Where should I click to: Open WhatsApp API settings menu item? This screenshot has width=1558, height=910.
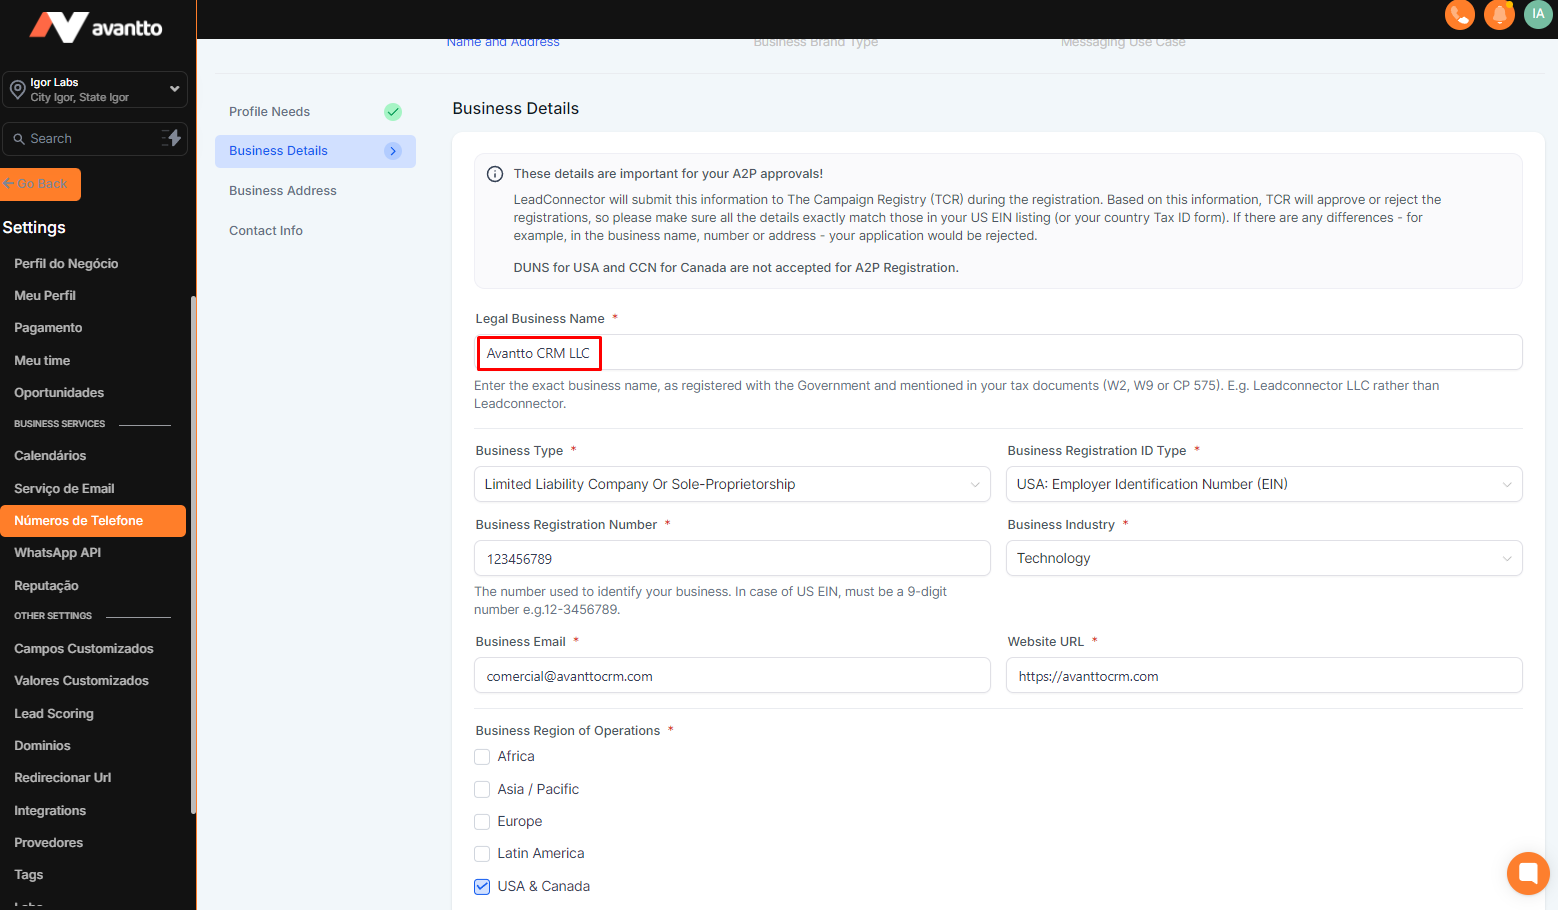[x=58, y=553]
